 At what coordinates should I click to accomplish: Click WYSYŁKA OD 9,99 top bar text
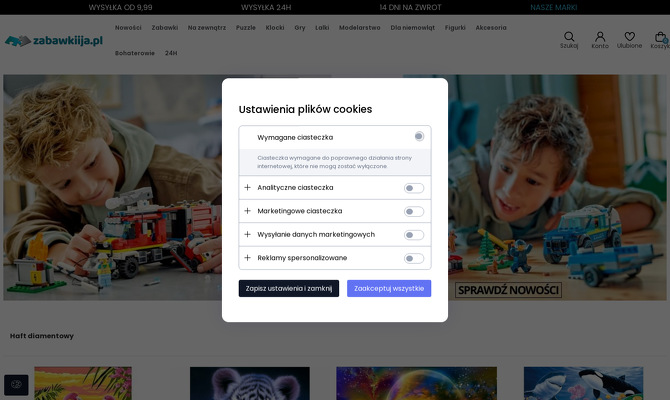coord(120,7)
